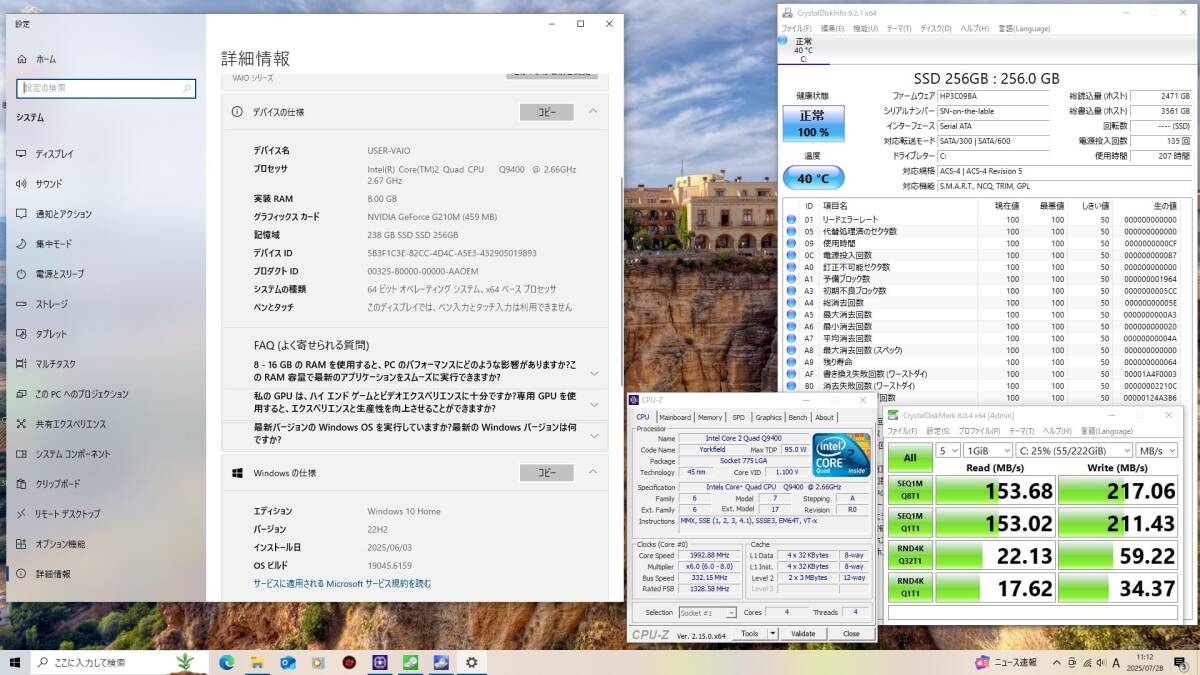Click taskbar search box ここに入力して検索
This screenshot has height=675, width=1200.
pos(120,662)
